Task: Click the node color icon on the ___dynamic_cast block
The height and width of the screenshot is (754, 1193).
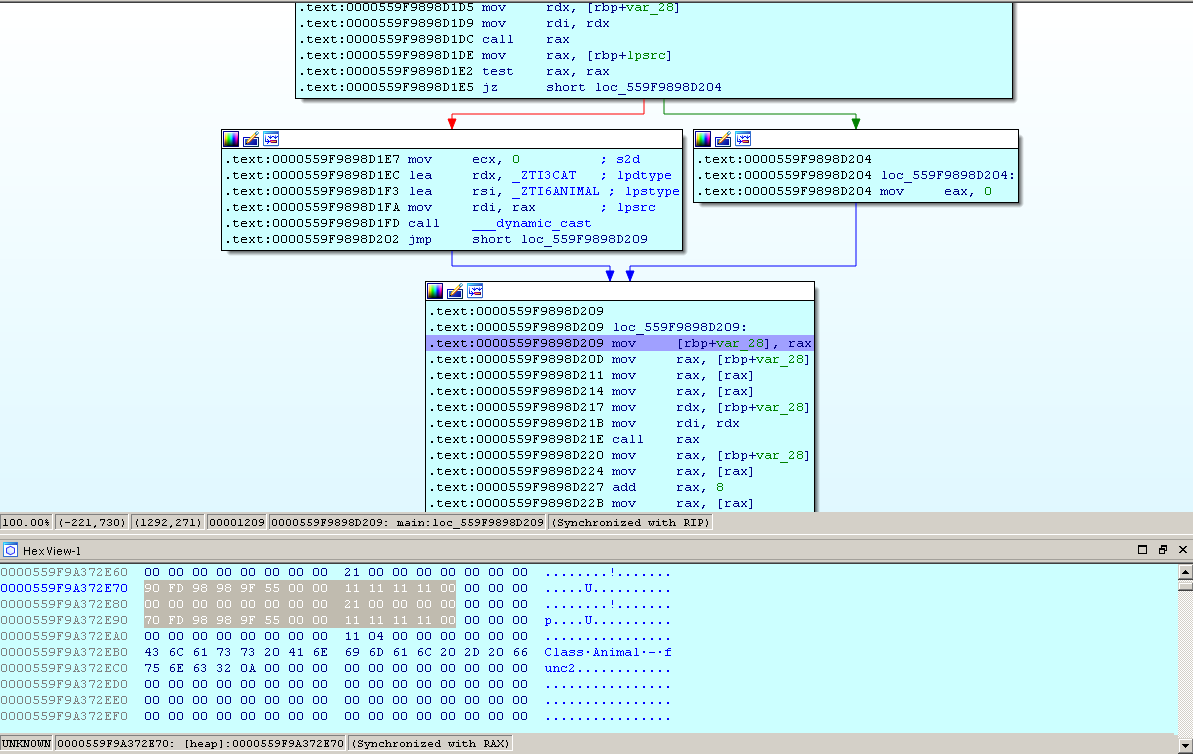Action: click(x=231, y=138)
